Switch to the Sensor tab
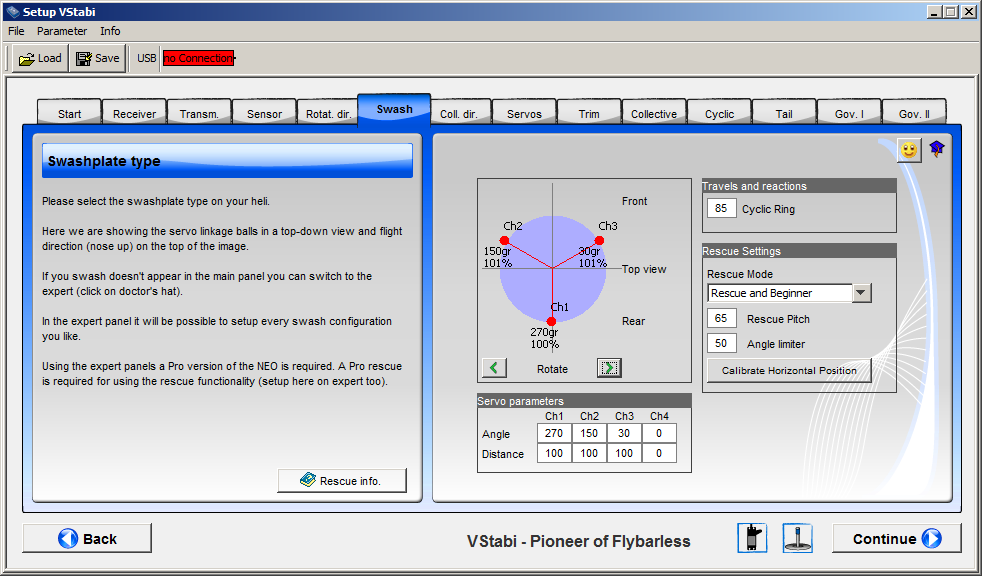The image size is (982, 576). click(264, 113)
